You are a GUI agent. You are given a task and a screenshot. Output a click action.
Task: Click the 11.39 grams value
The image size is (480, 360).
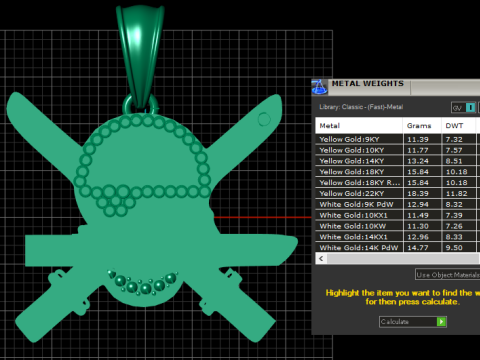(x=418, y=139)
